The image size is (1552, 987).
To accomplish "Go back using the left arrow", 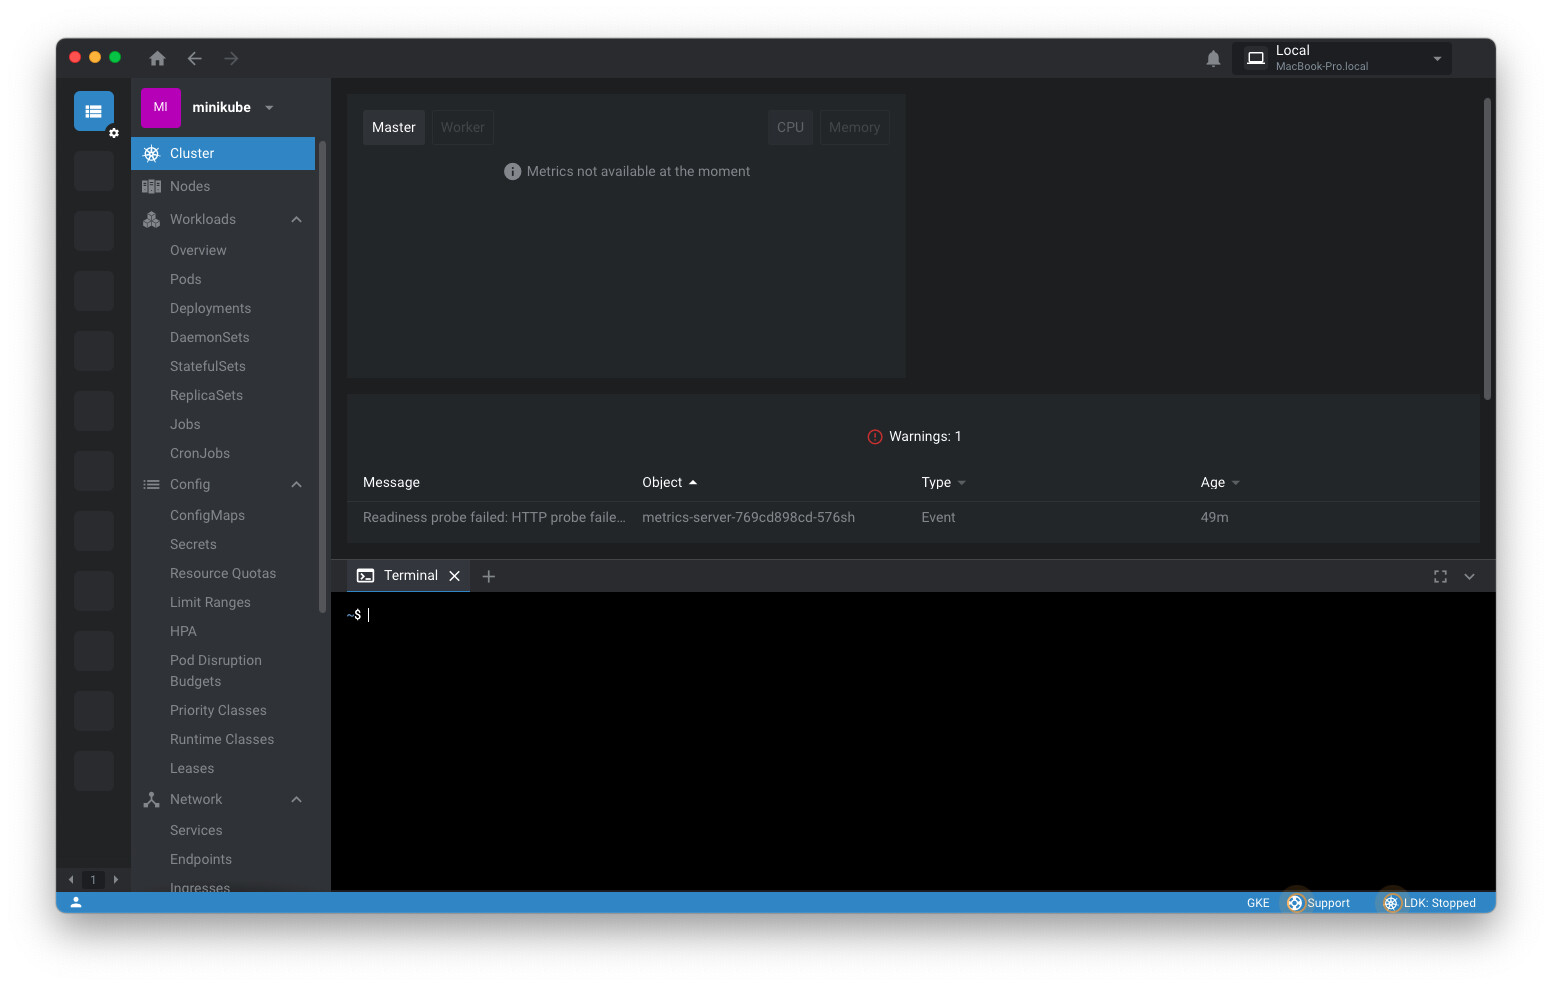I will pos(195,58).
